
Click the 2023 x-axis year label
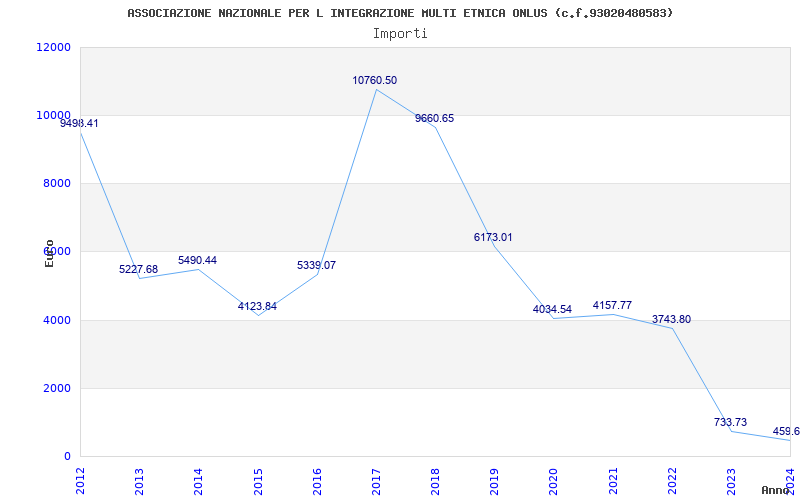tap(732, 481)
